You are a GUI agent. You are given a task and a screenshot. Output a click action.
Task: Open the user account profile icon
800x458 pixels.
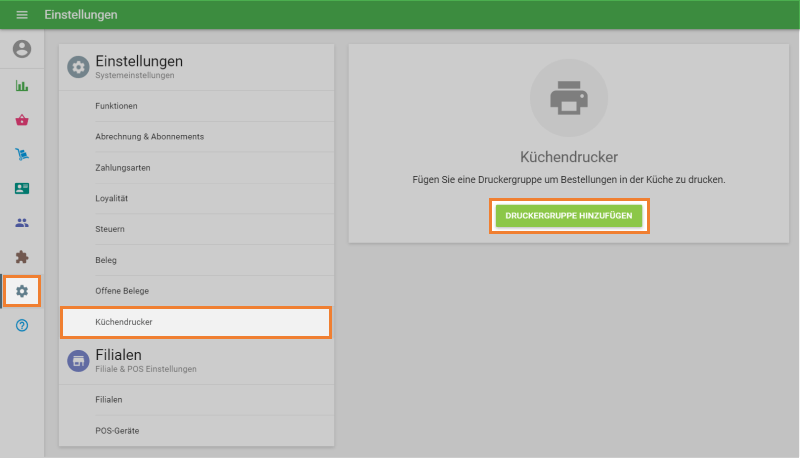coord(22,49)
